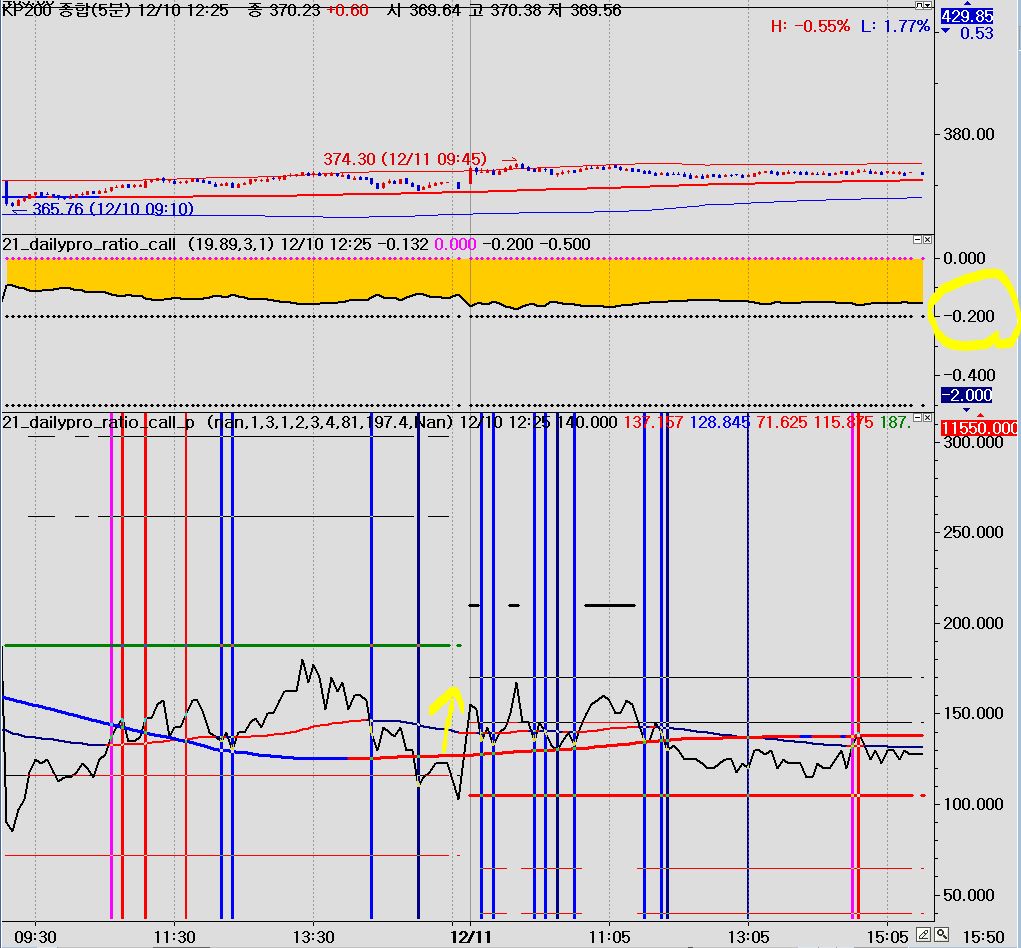Click the 09:30 time axis label
Image resolution: width=1021 pixels, height=948 pixels.
35,937
